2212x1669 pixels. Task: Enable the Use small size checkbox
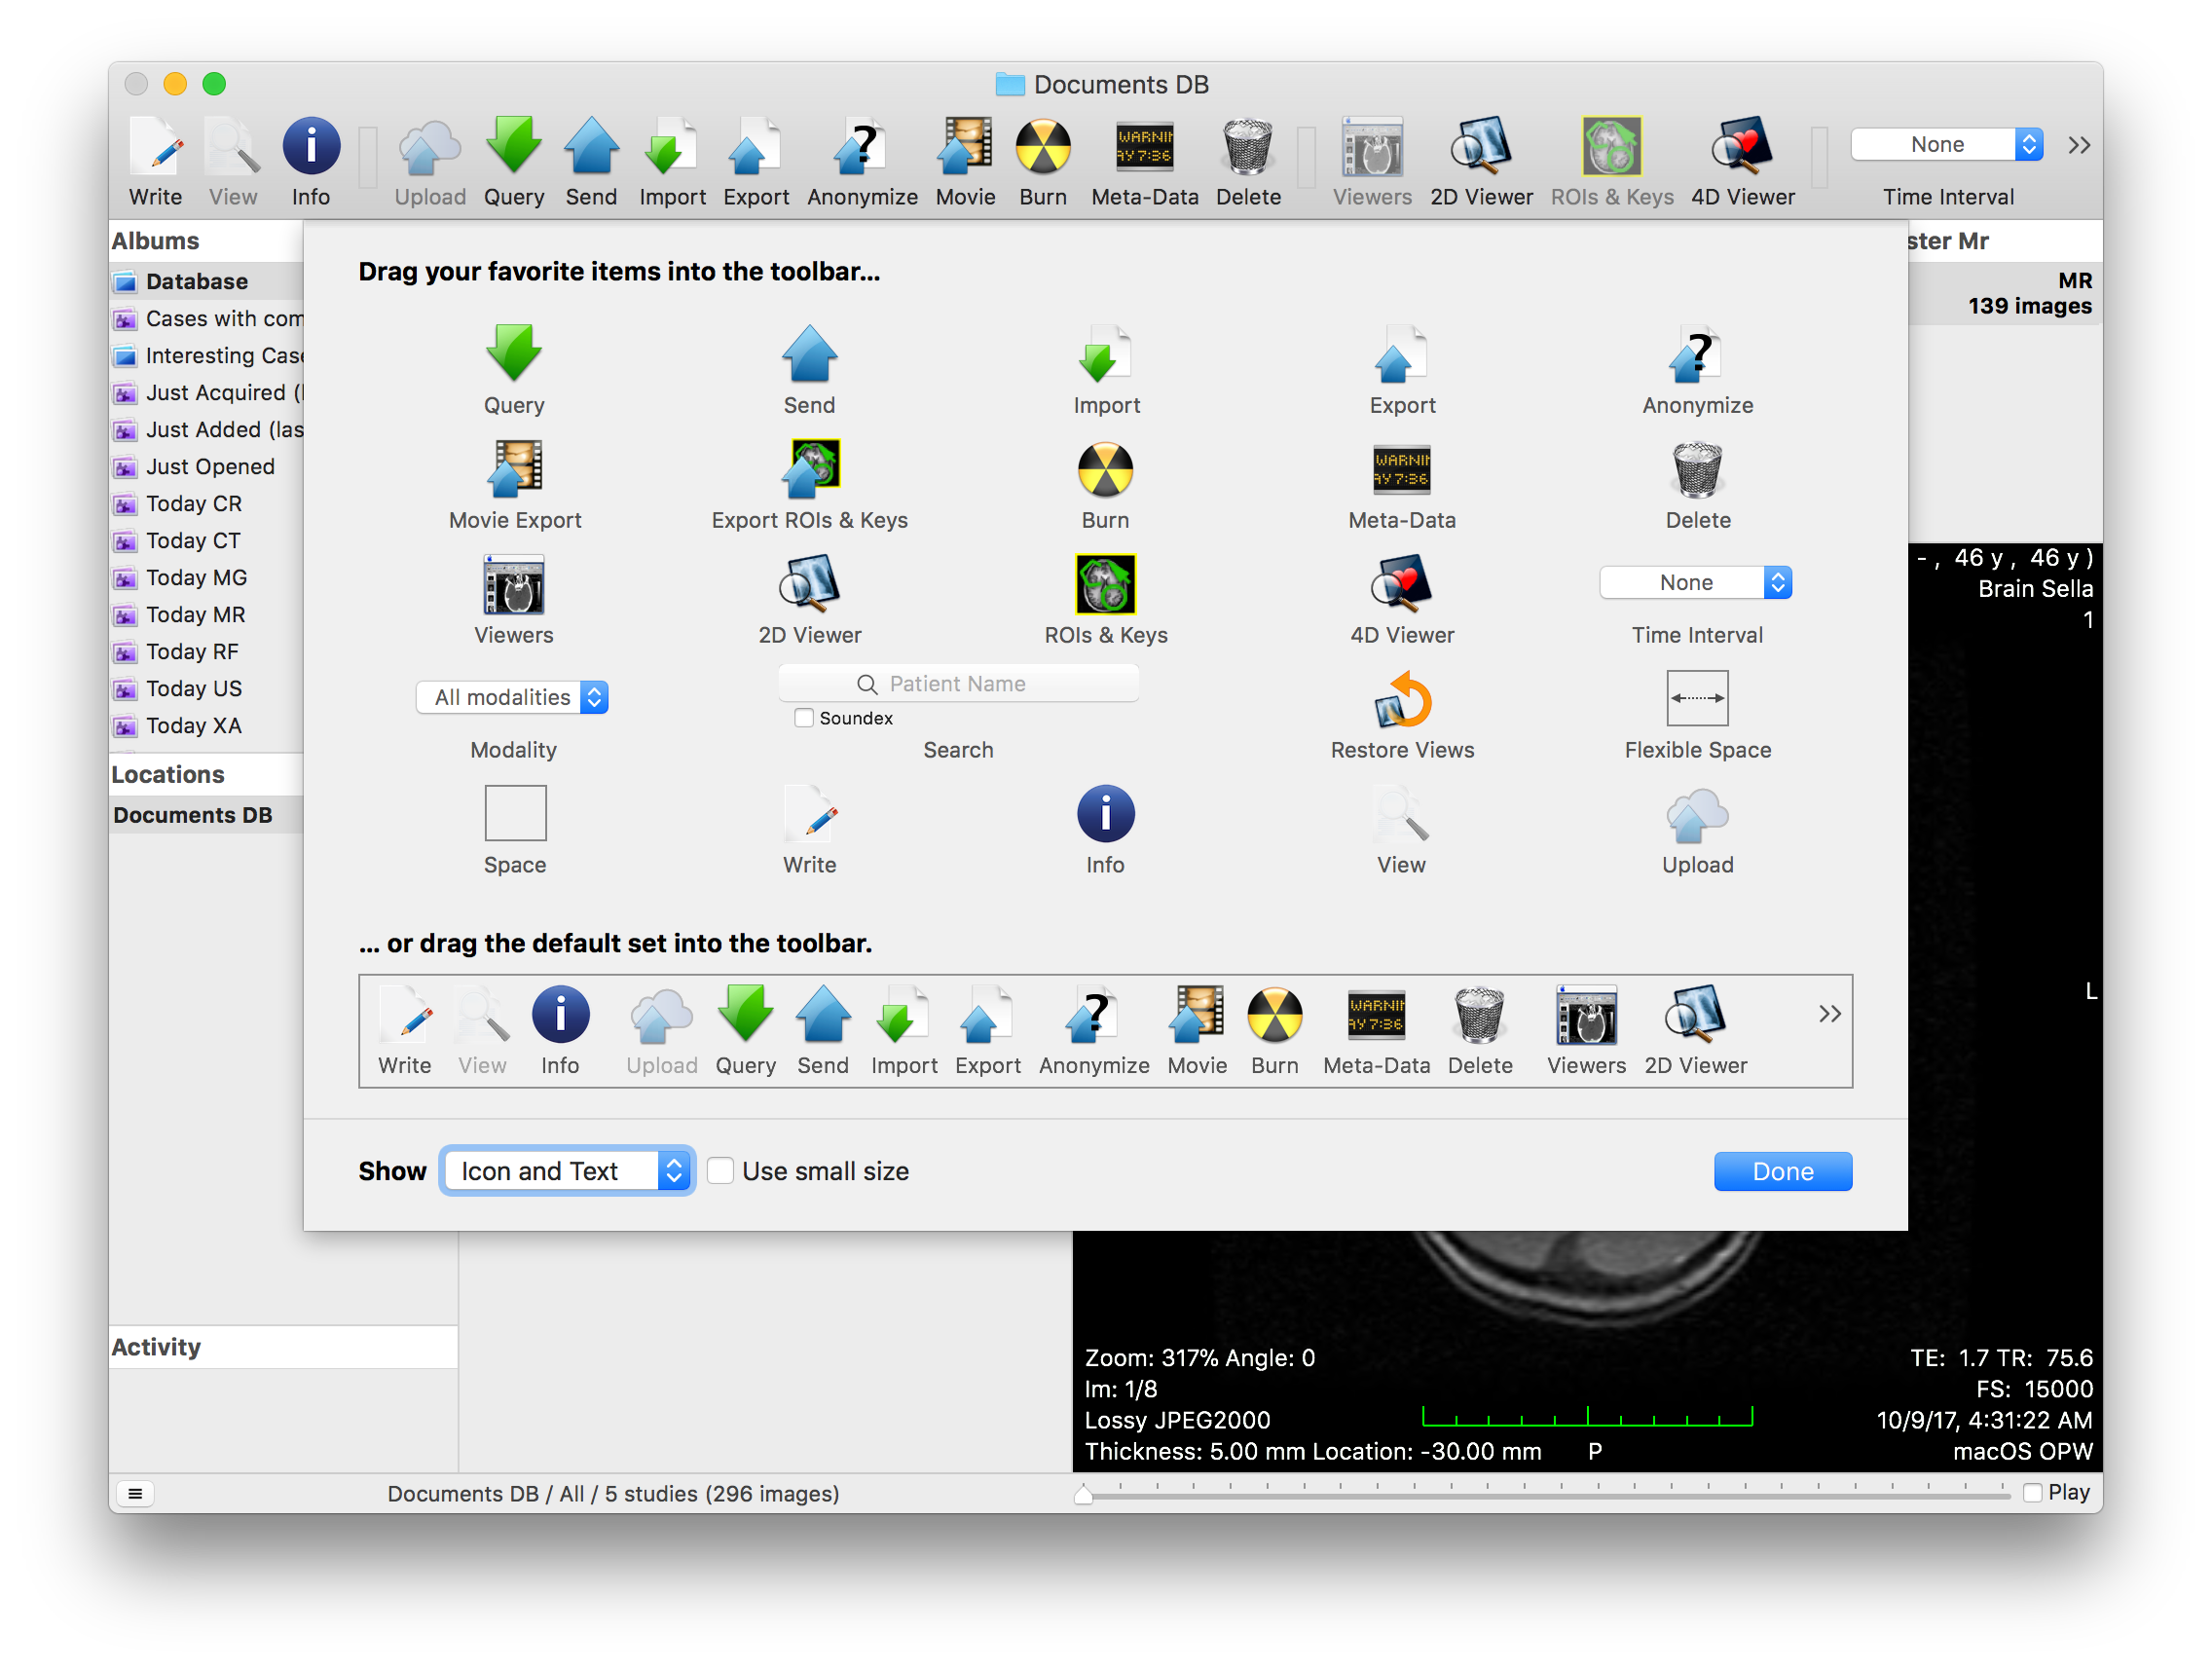720,1171
